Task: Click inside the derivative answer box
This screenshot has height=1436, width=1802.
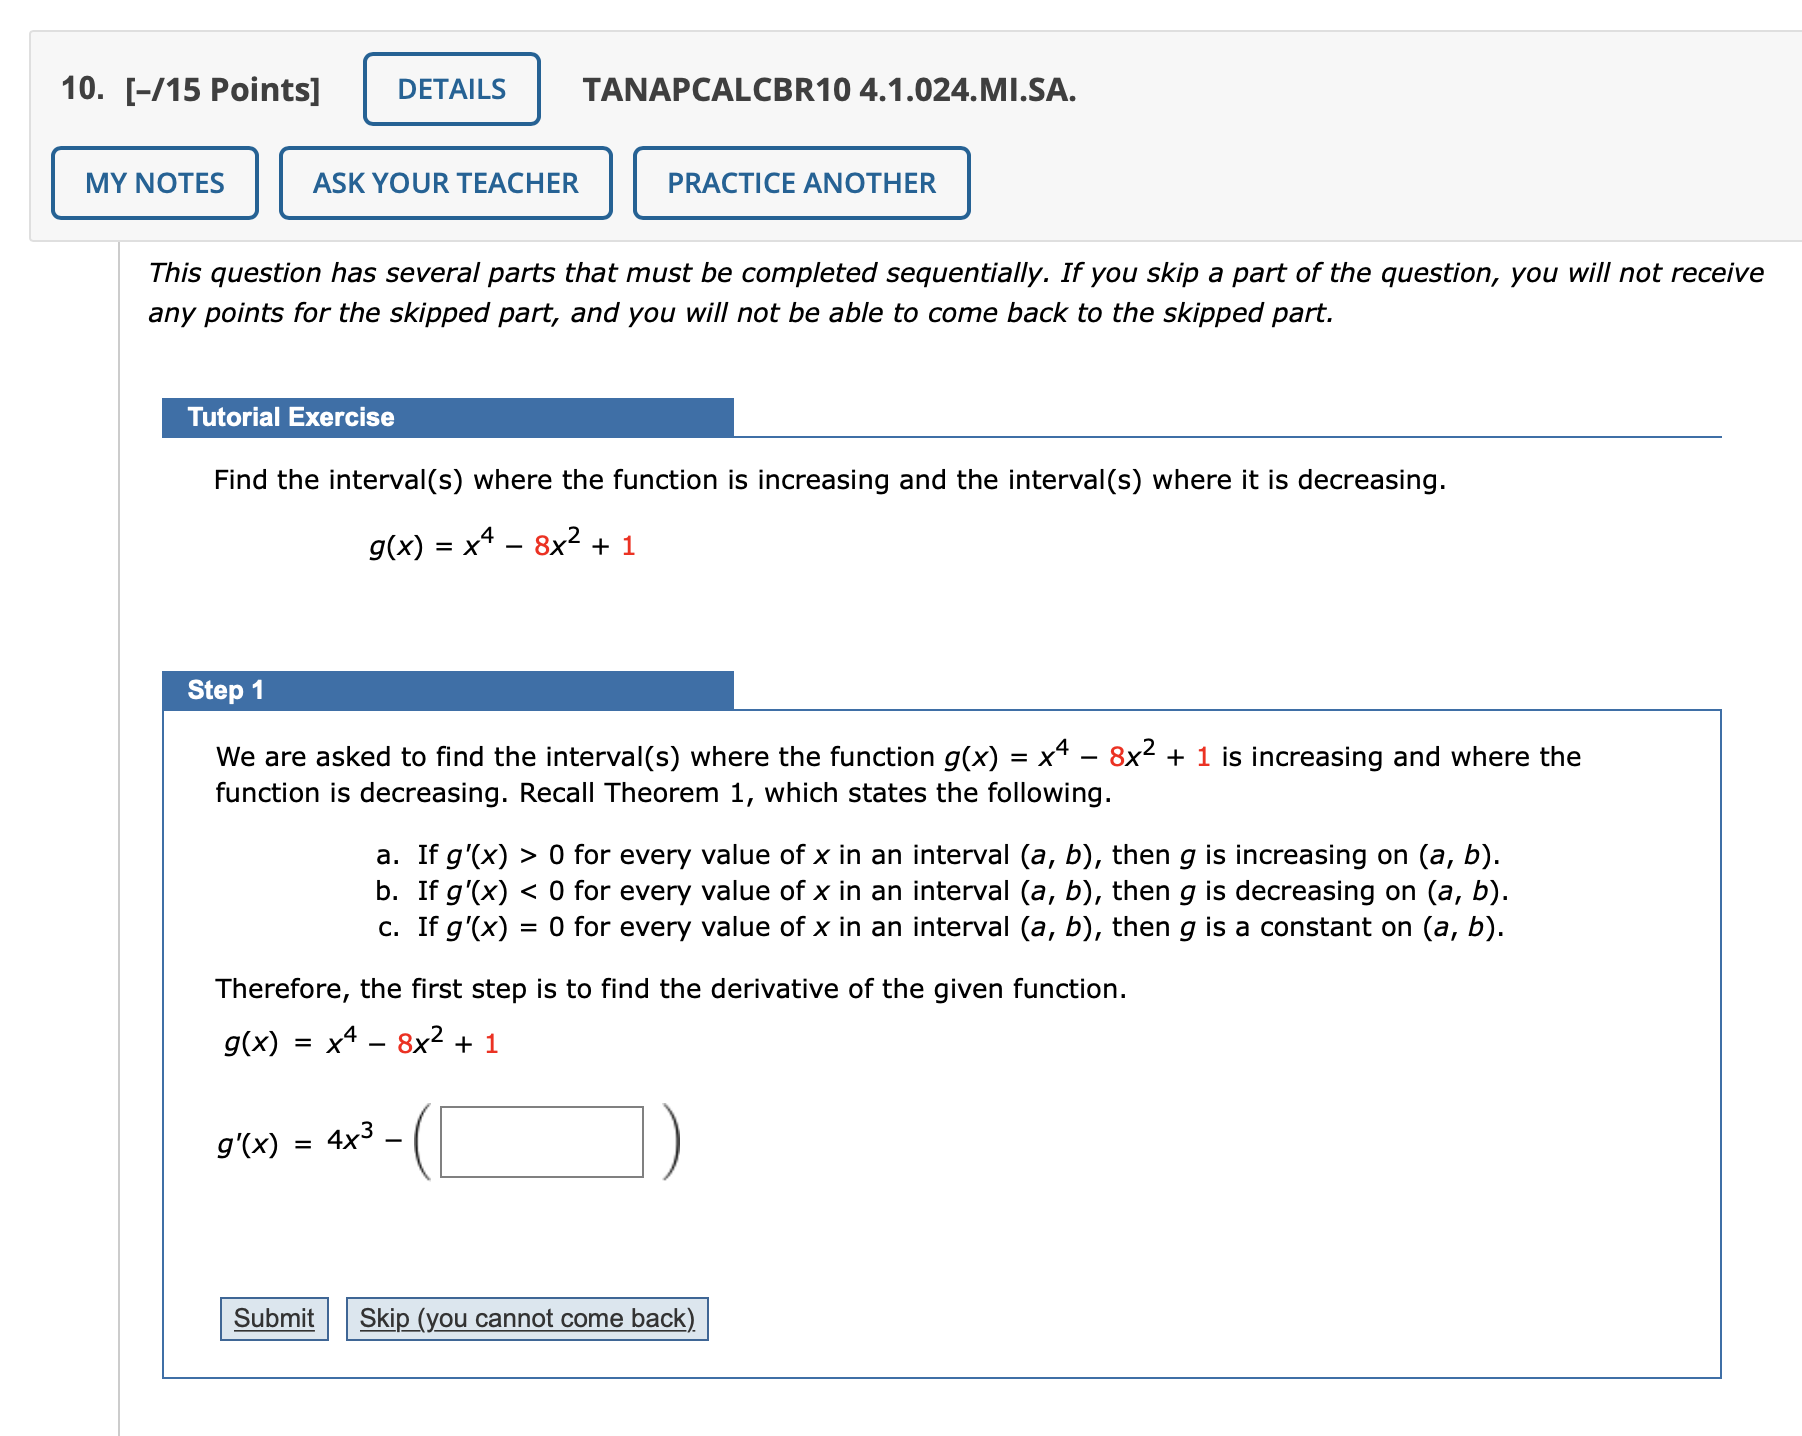Action: 541,1143
